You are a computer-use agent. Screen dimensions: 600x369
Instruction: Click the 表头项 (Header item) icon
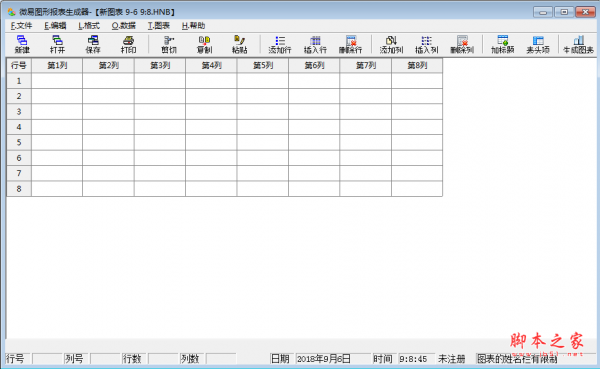[x=538, y=44]
